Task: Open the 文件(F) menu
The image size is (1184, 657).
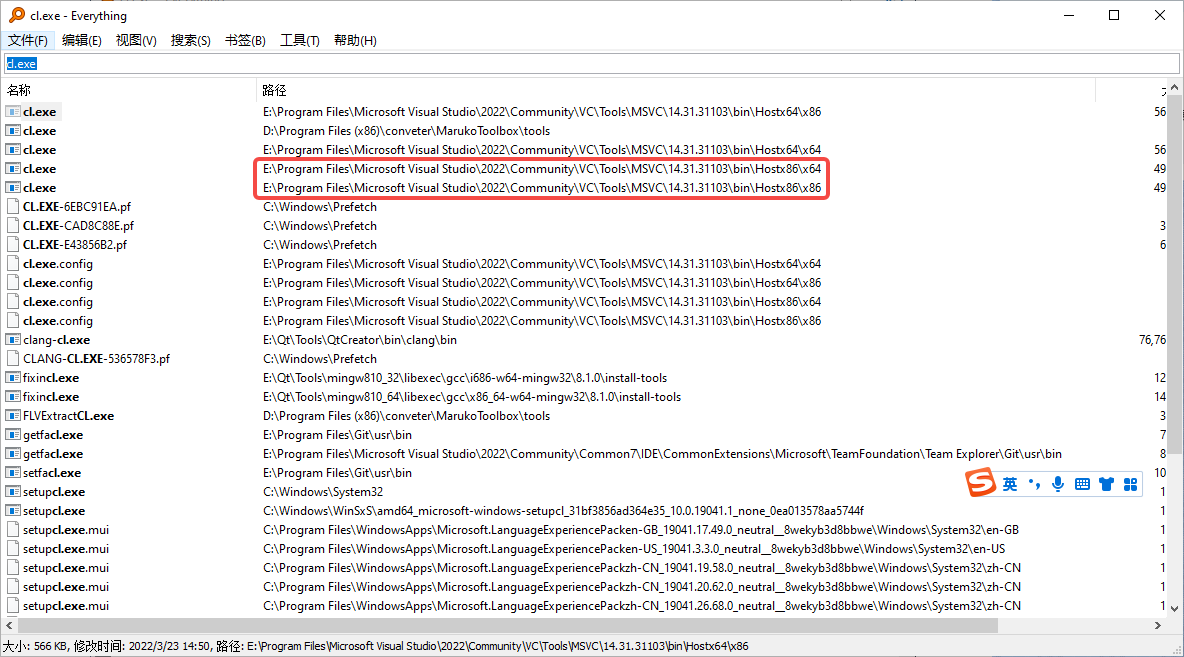Action: (28, 41)
